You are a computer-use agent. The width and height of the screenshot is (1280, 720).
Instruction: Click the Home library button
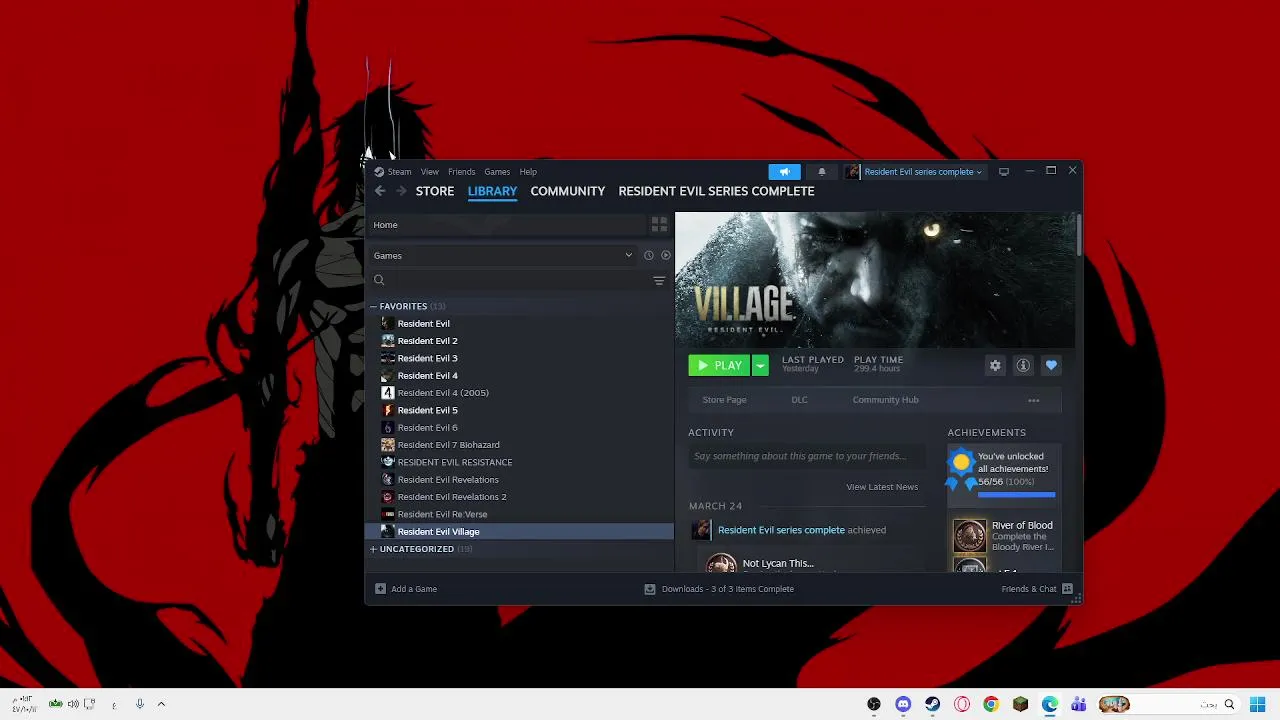[507, 225]
